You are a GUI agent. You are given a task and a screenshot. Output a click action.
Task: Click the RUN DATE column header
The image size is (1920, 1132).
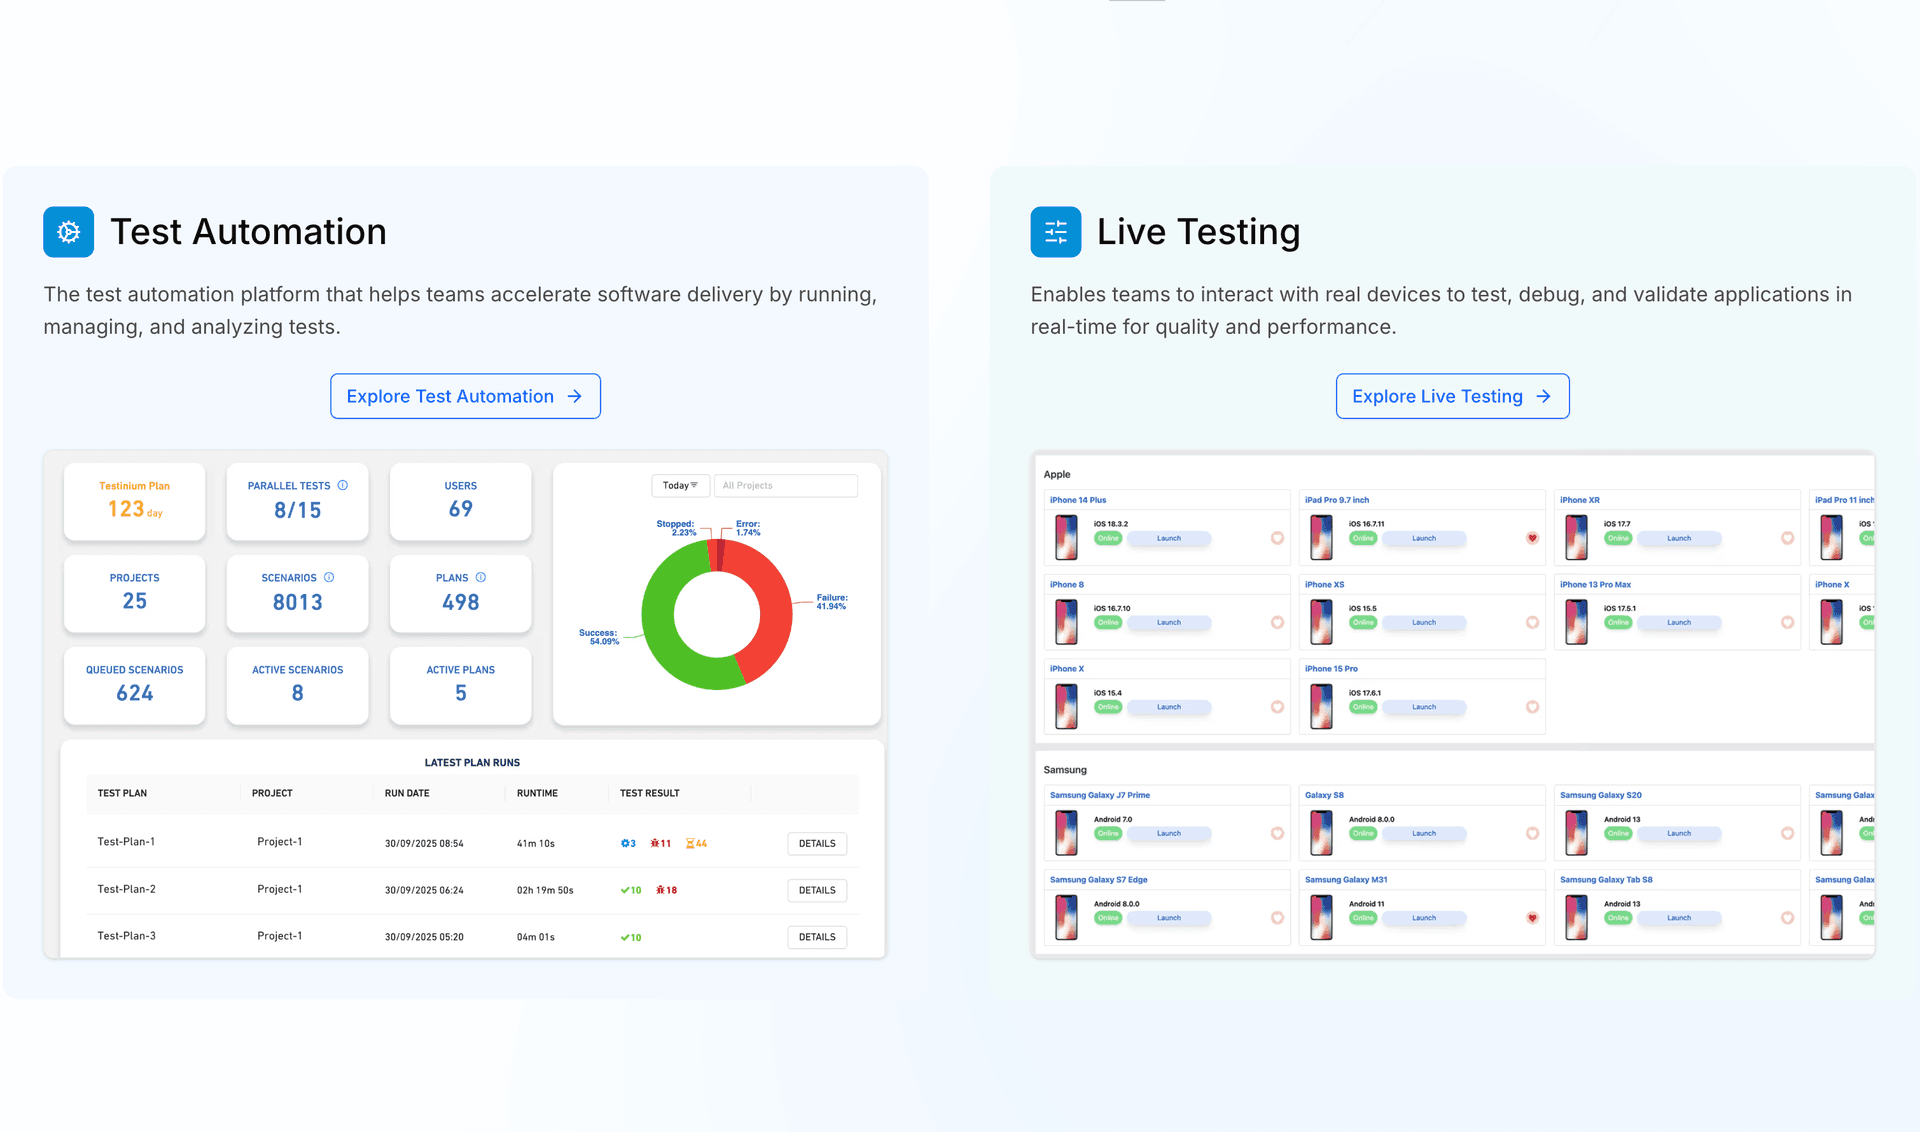coord(407,793)
